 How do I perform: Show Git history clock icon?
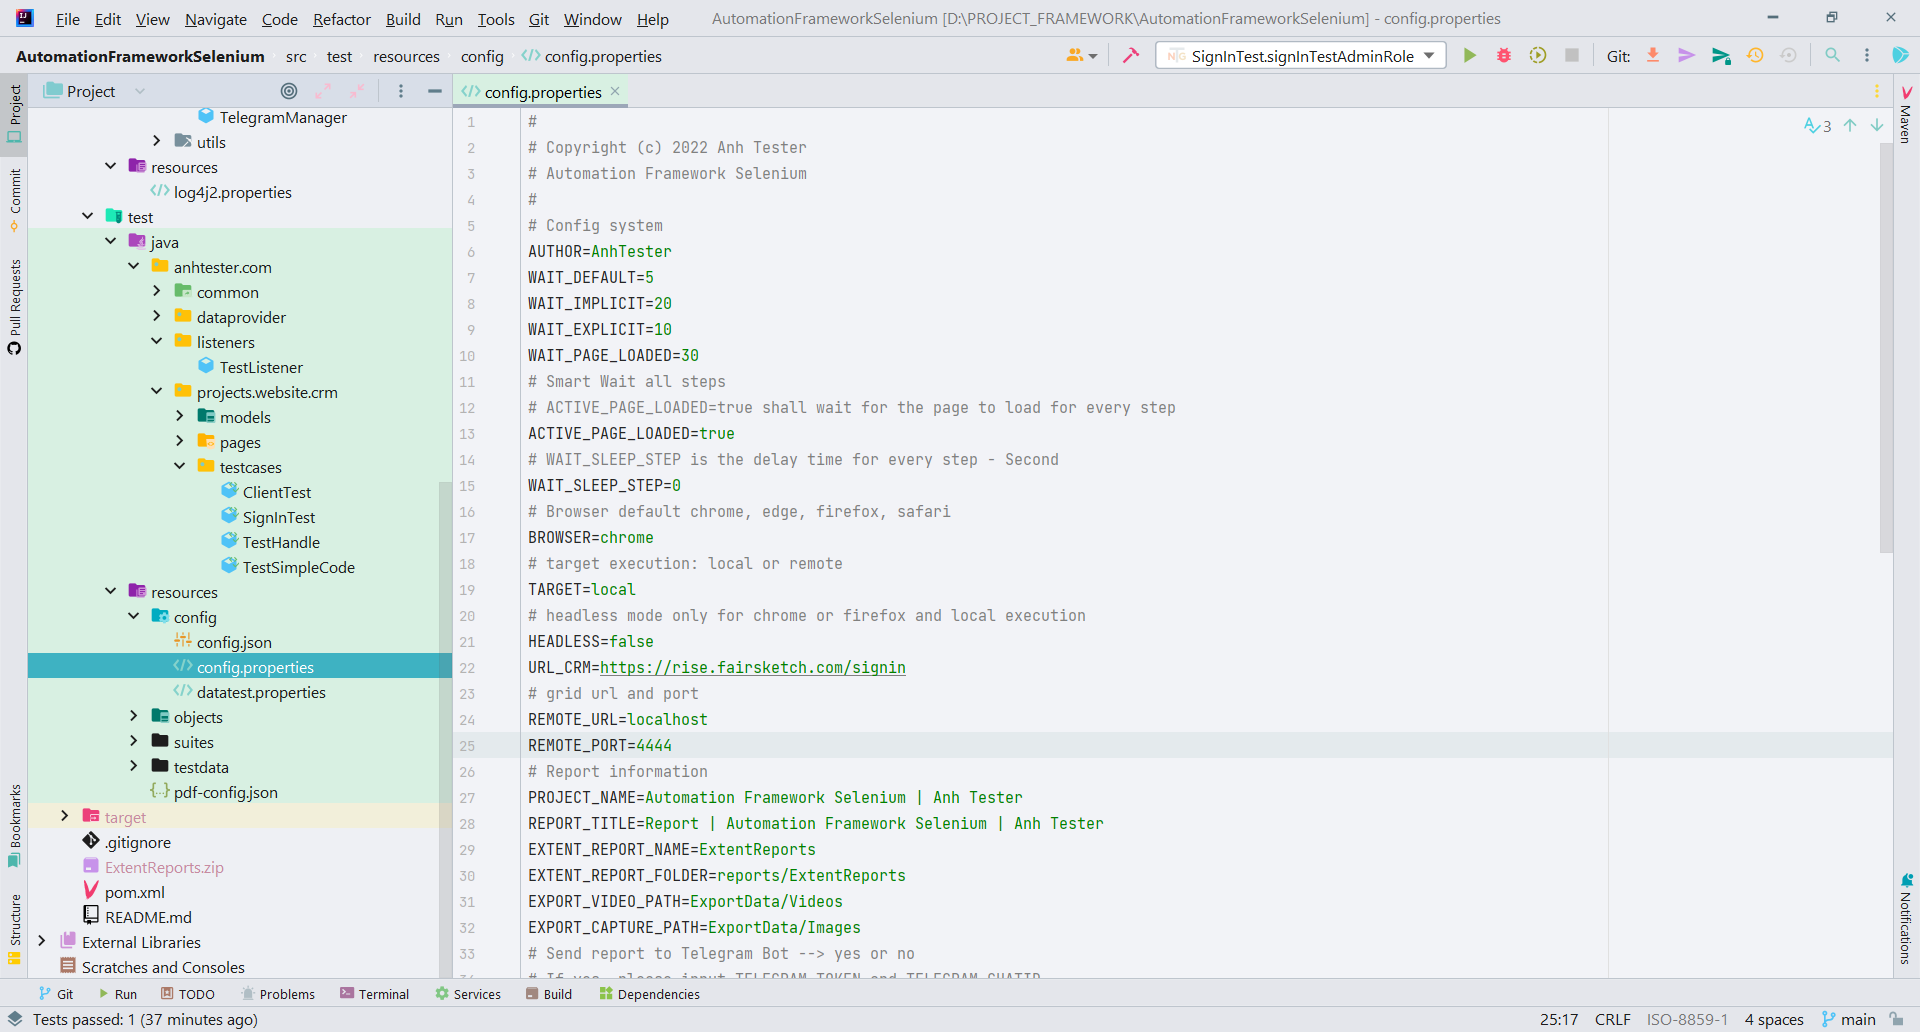(x=1755, y=56)
